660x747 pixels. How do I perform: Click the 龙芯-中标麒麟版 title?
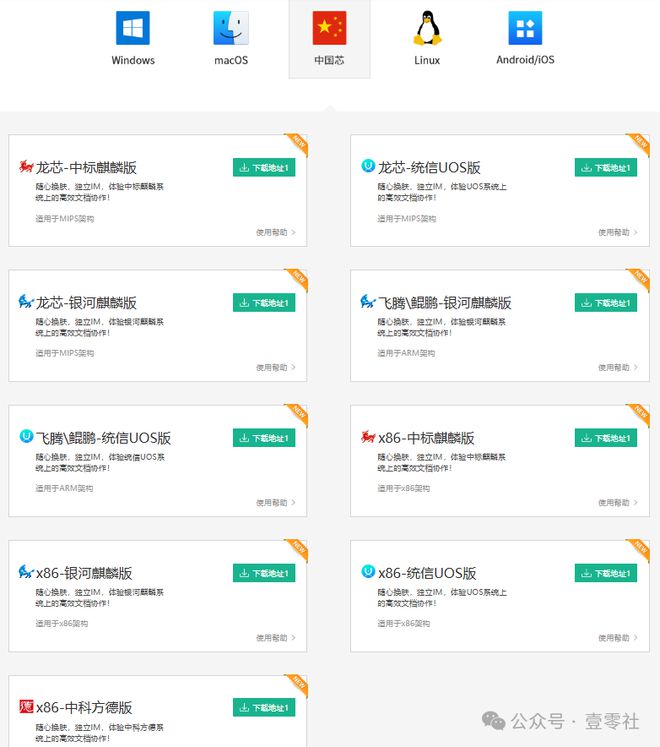pos(86,168)
